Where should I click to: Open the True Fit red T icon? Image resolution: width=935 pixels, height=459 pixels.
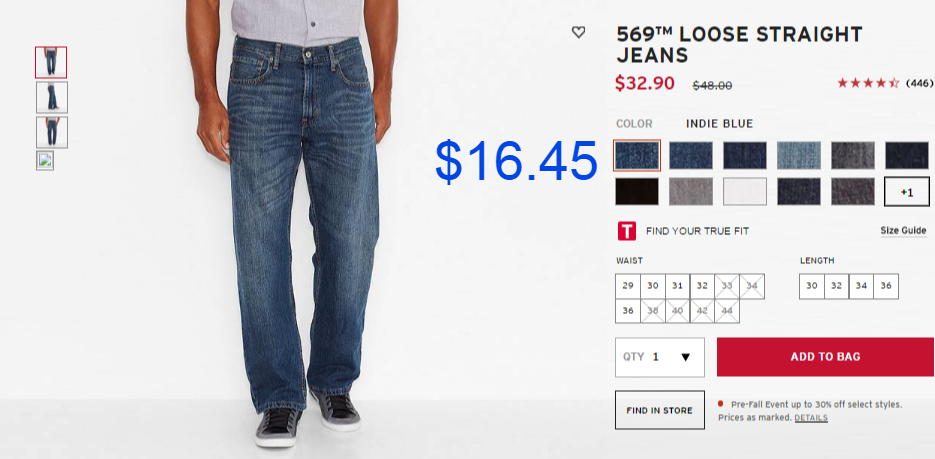point(626,231)
